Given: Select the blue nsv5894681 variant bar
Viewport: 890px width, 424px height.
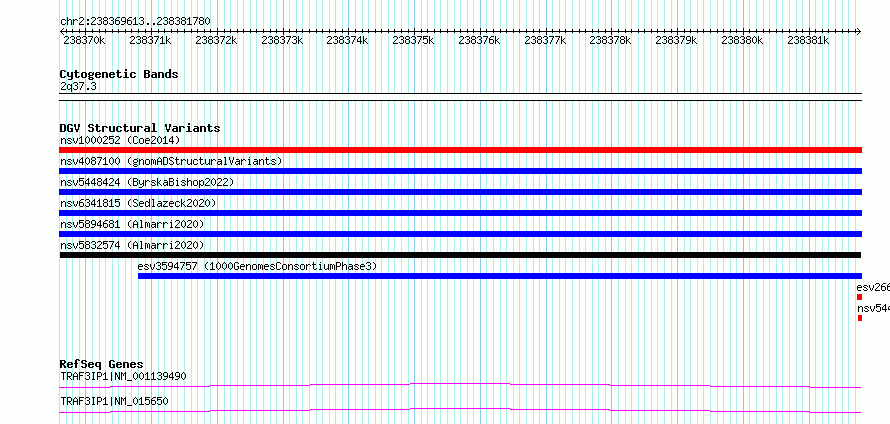Looking at the screenshot, I should (460, 234).
